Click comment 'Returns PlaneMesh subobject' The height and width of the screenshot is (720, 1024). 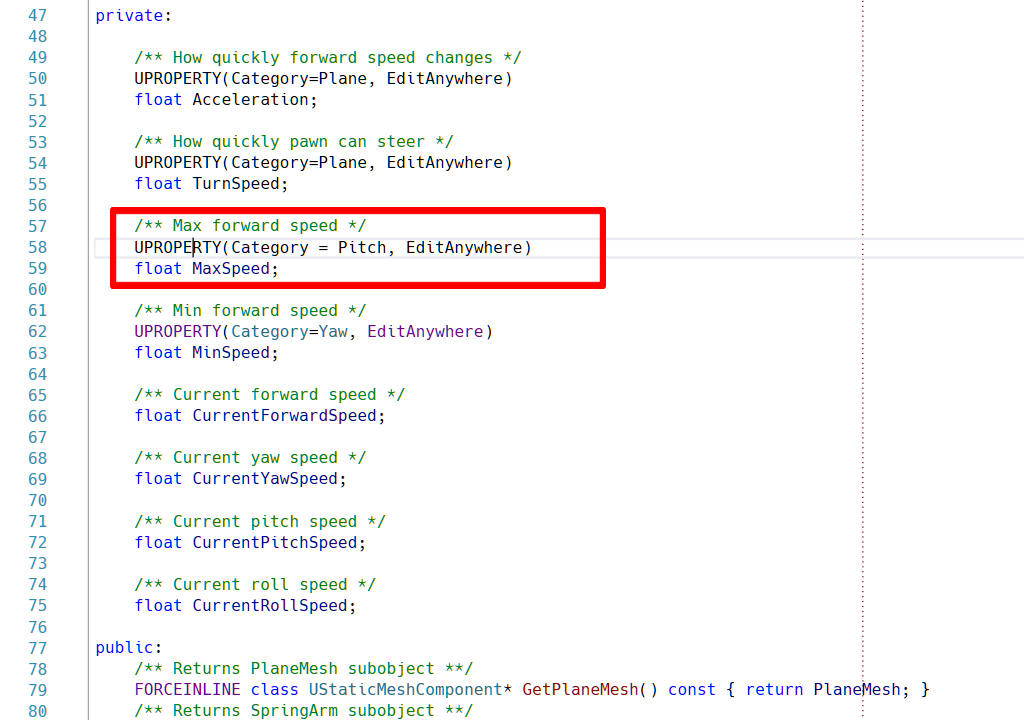304,668
